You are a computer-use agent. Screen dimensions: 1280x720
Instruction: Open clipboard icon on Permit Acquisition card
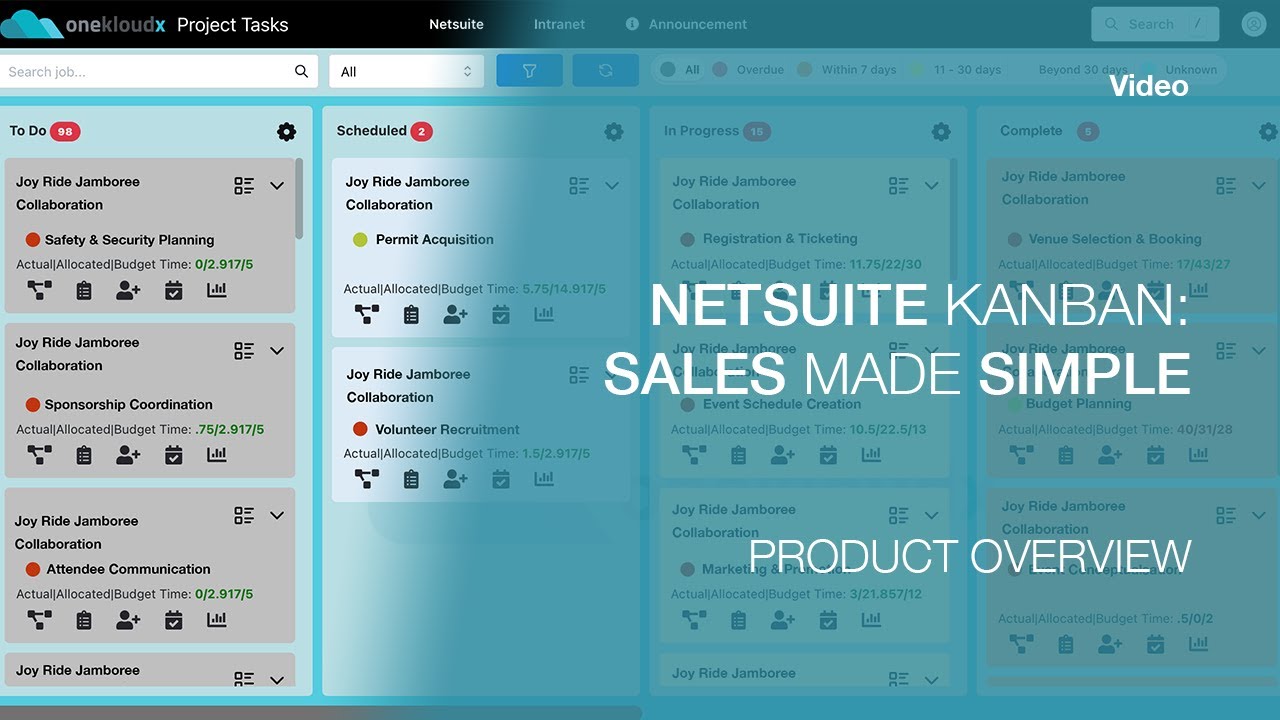(411, 314)
